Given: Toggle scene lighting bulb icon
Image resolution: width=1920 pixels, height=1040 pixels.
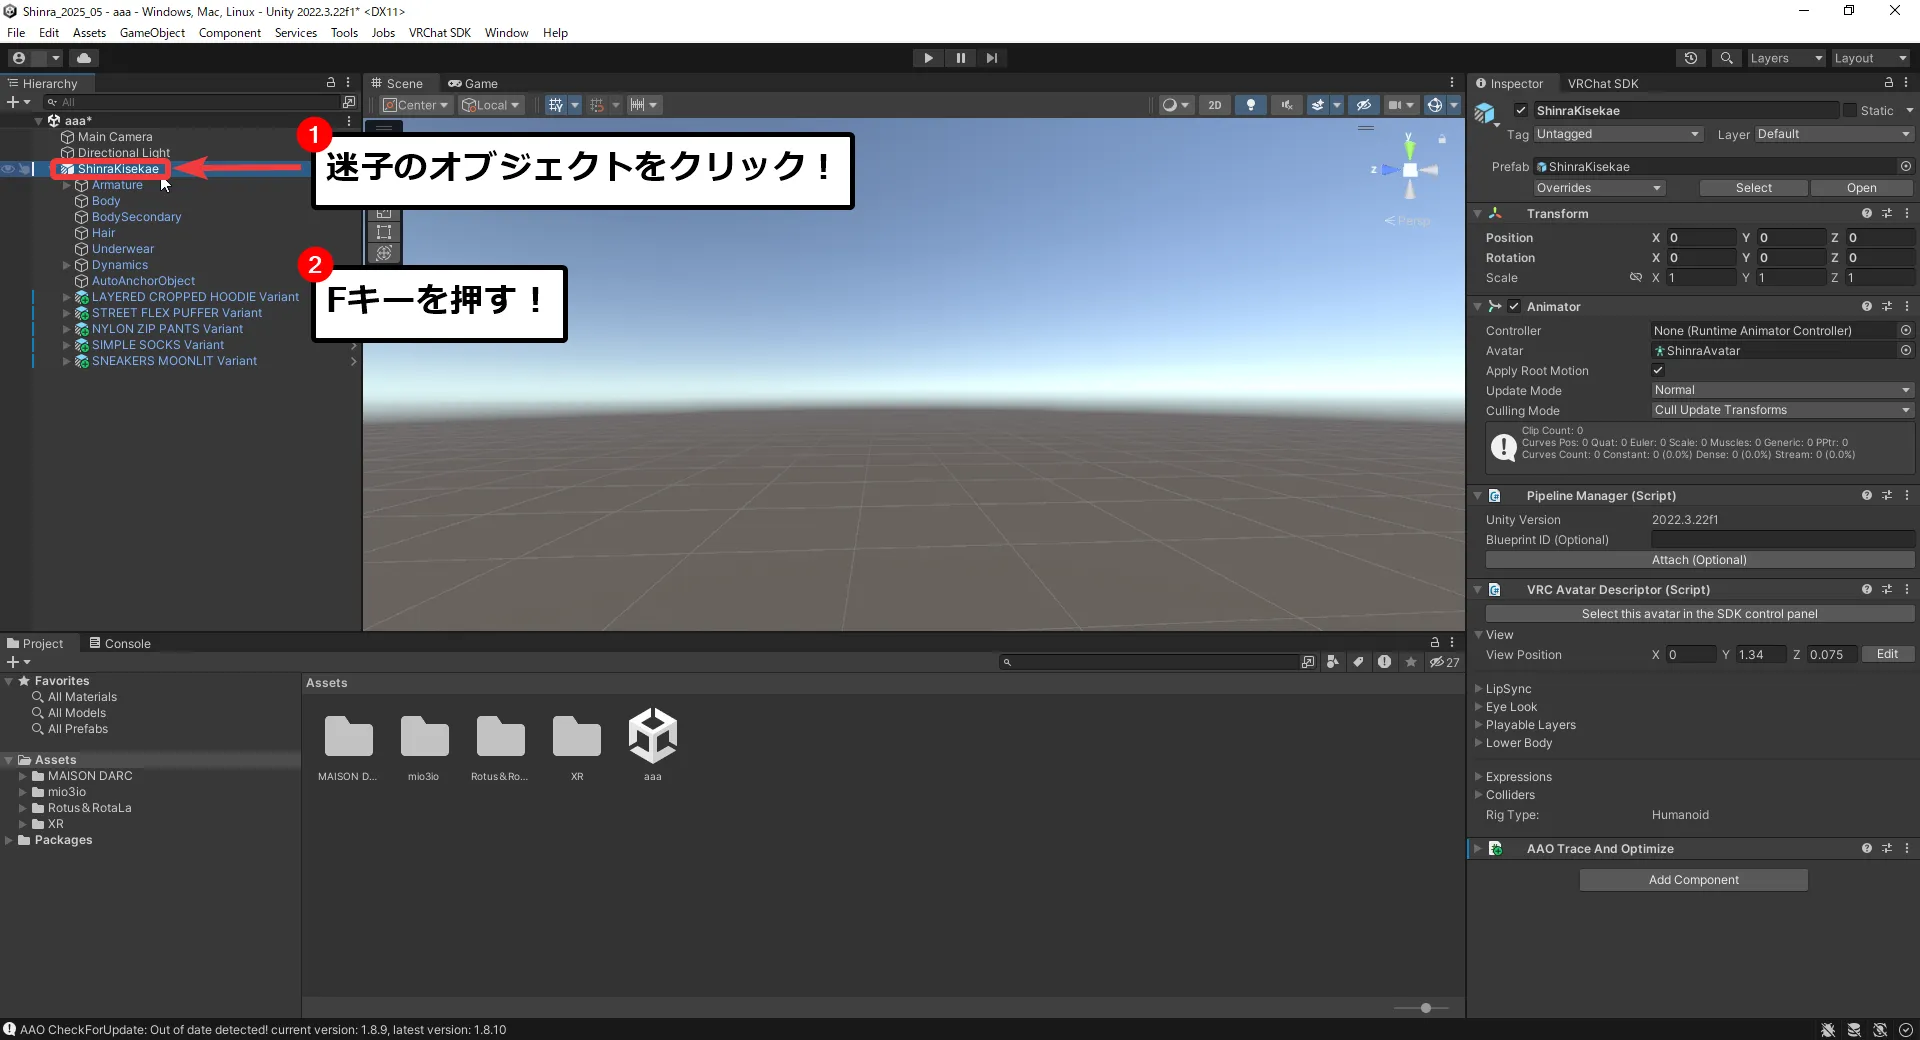Looking at the screenshot, I should pyautogui.click(x=1251, y=105).
